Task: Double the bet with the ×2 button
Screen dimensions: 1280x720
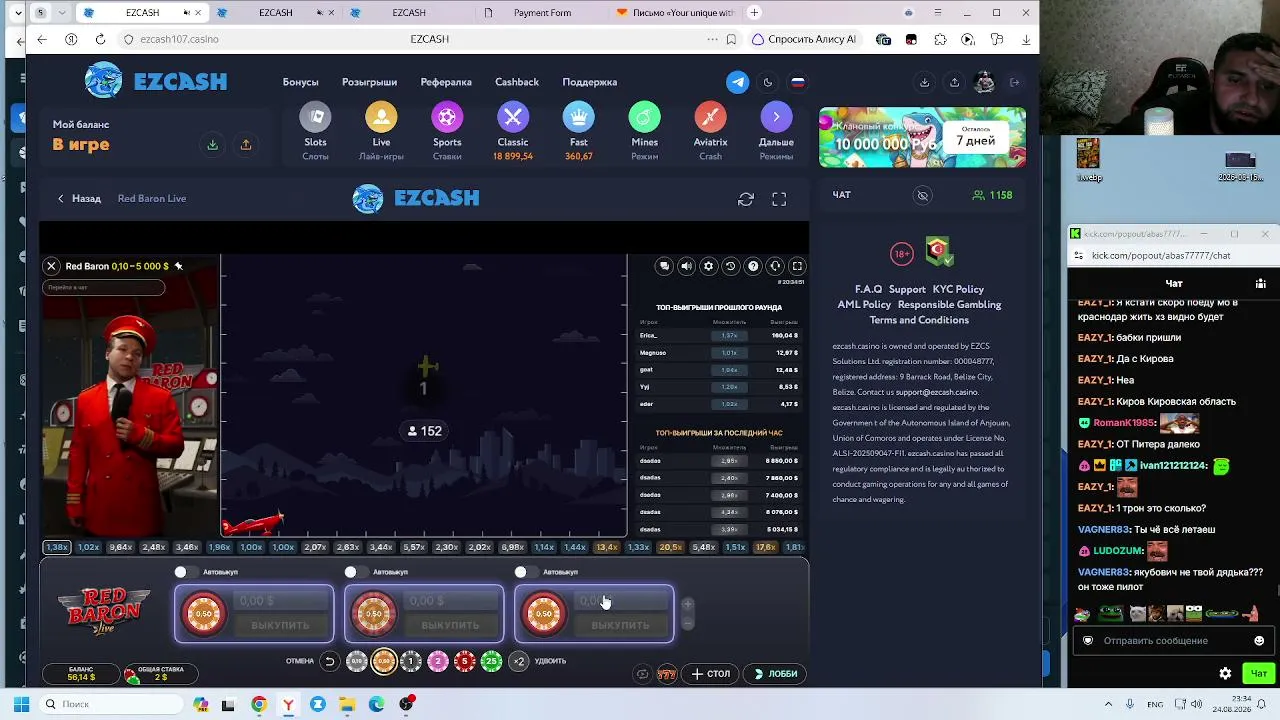Action: point(518,661)
